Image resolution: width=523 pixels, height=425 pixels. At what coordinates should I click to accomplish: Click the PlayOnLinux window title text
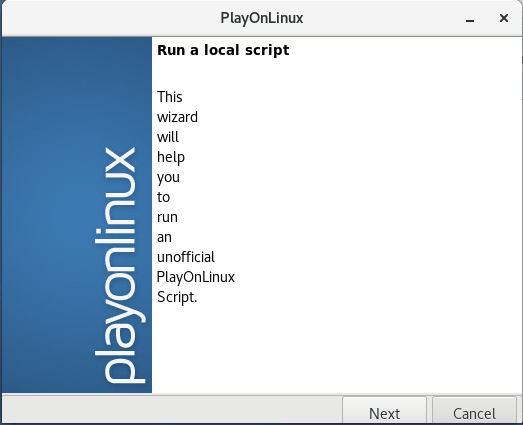coord(262,18)
